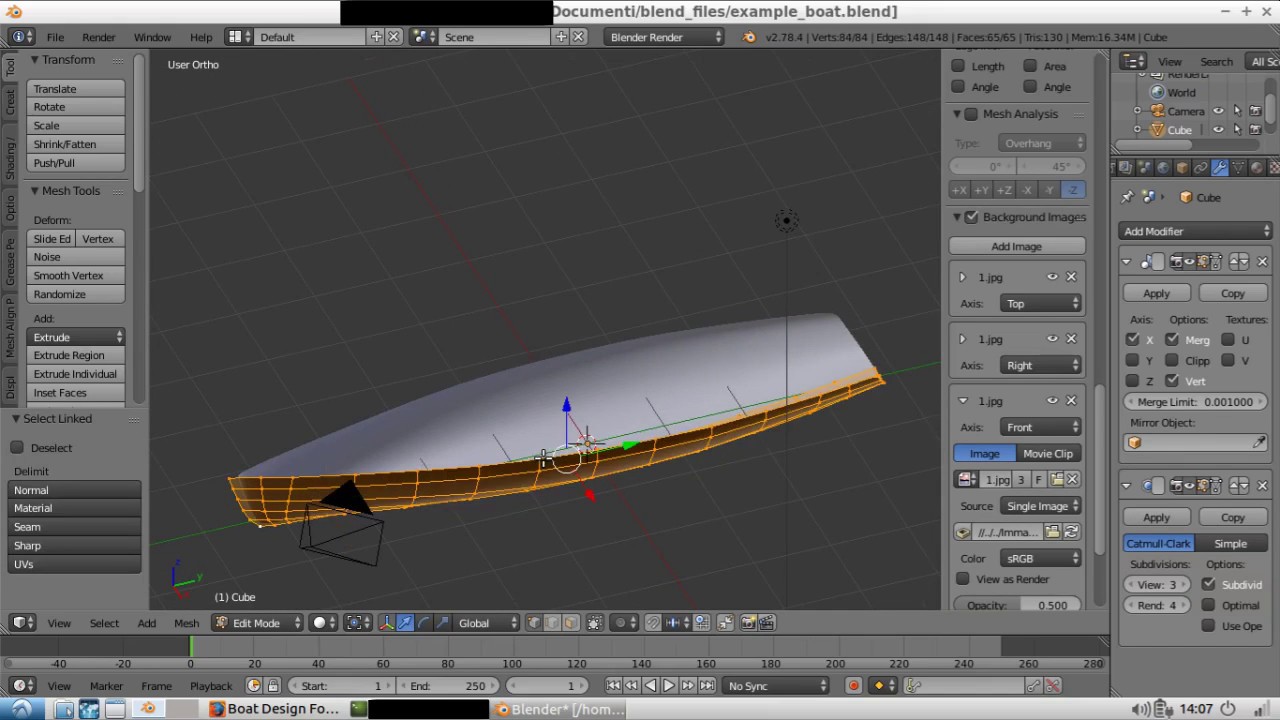Remove the Subdivision Surface modifier X
The image size is (1280, 720).
1262,485
